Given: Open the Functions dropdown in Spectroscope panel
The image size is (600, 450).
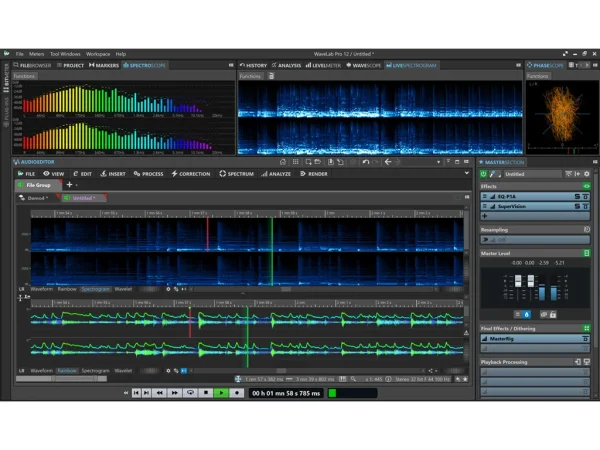Looking at the screenshot, I should click(x=25, y=76).
